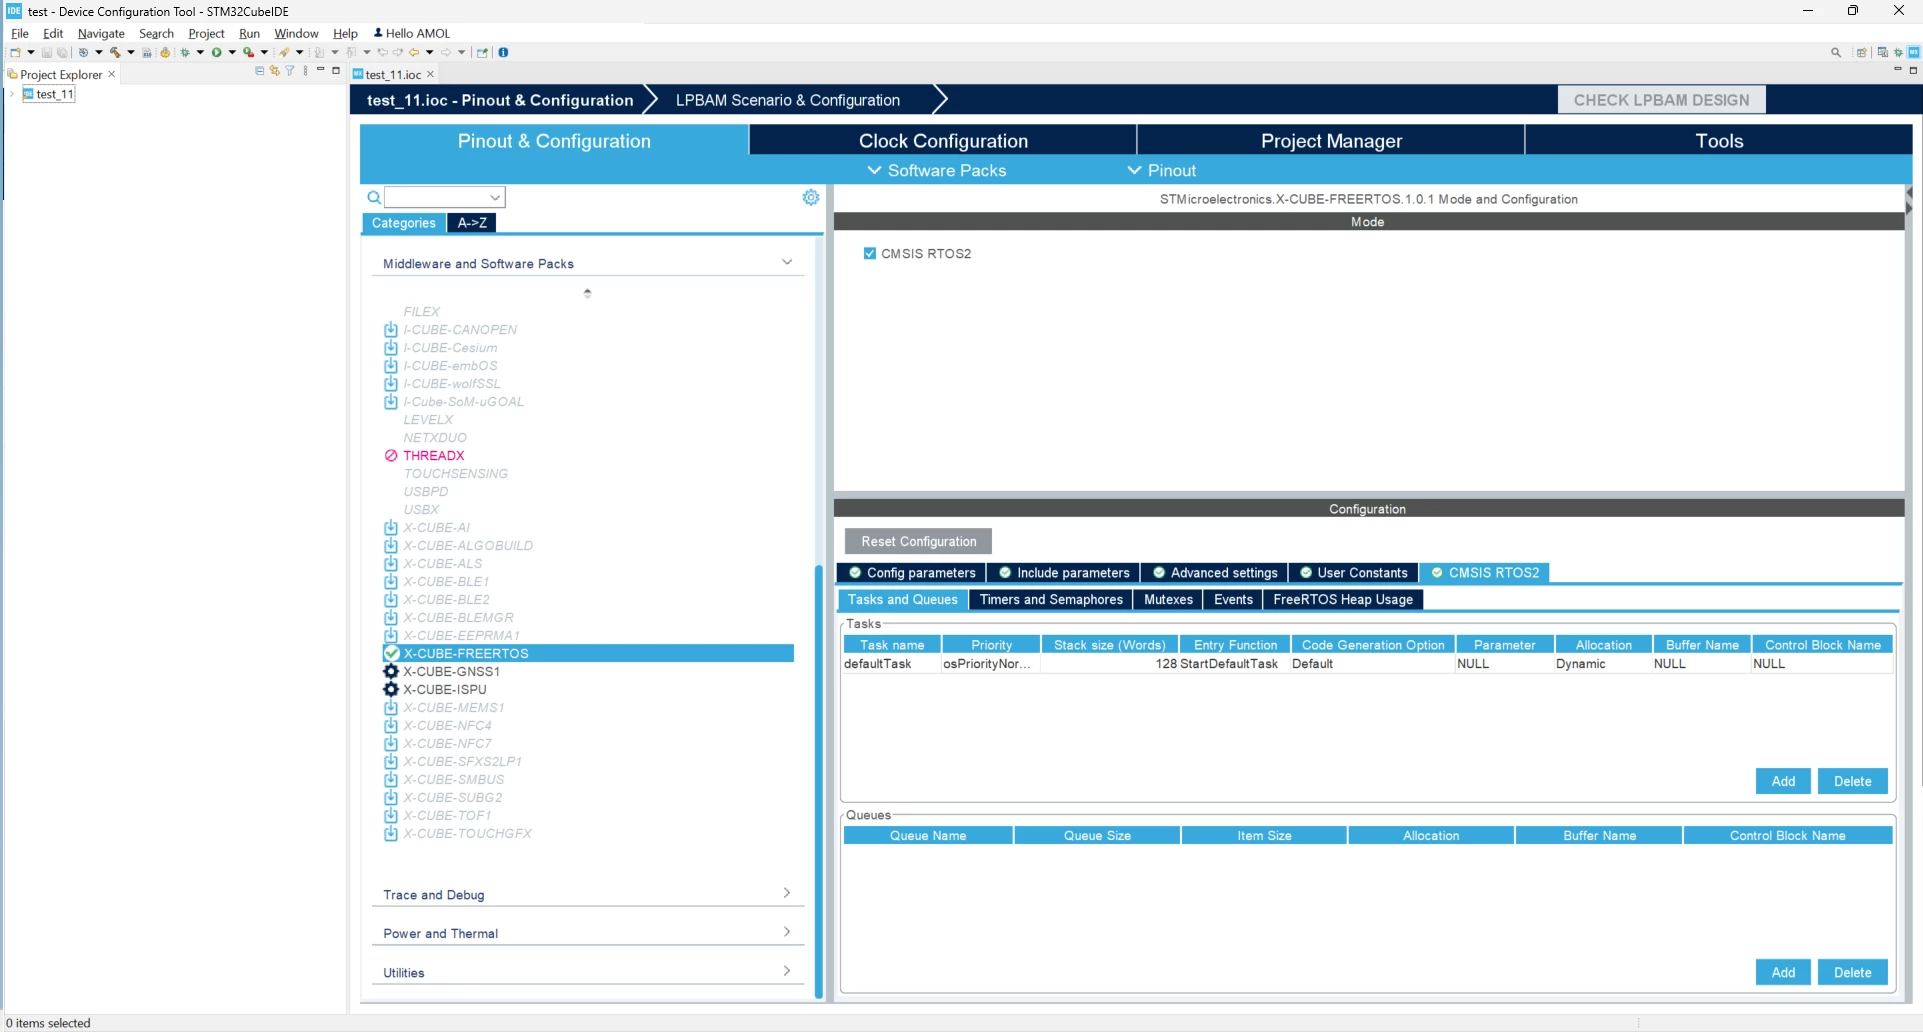Viewport: 1923px width, 1032px height.
Task: Open the Software Packs dropdown
Action: coord(937,171)
